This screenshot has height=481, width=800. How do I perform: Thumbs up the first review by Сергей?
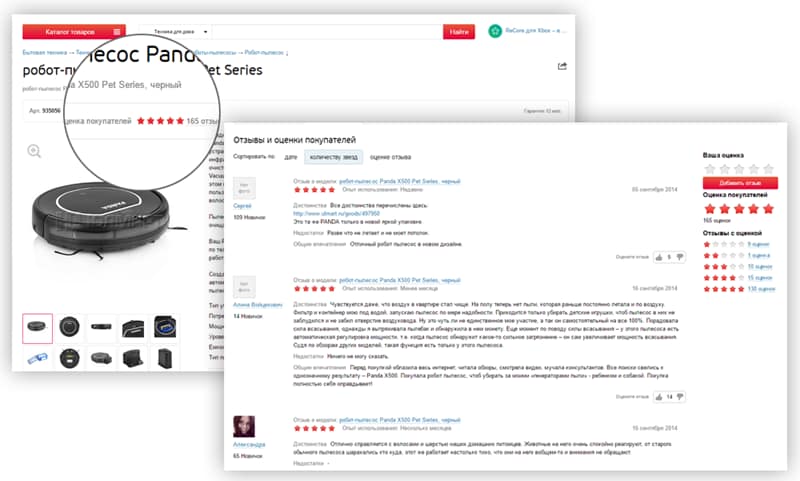(x=659, y=258)
